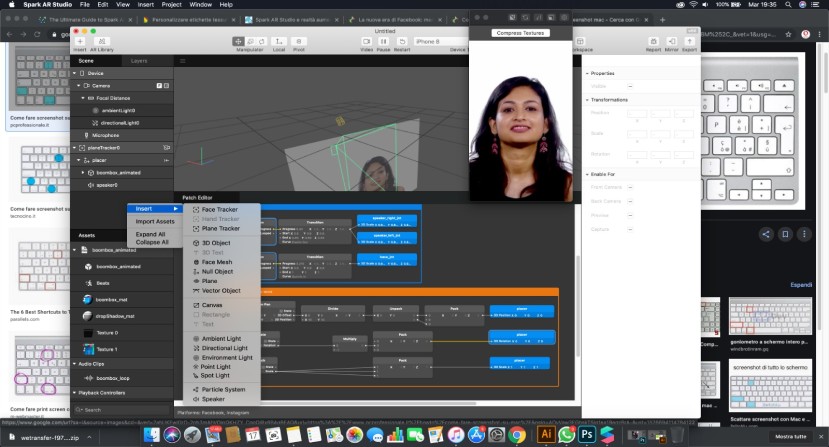Click the three-dot more icon in Chrome panel

tap(804, 234)
